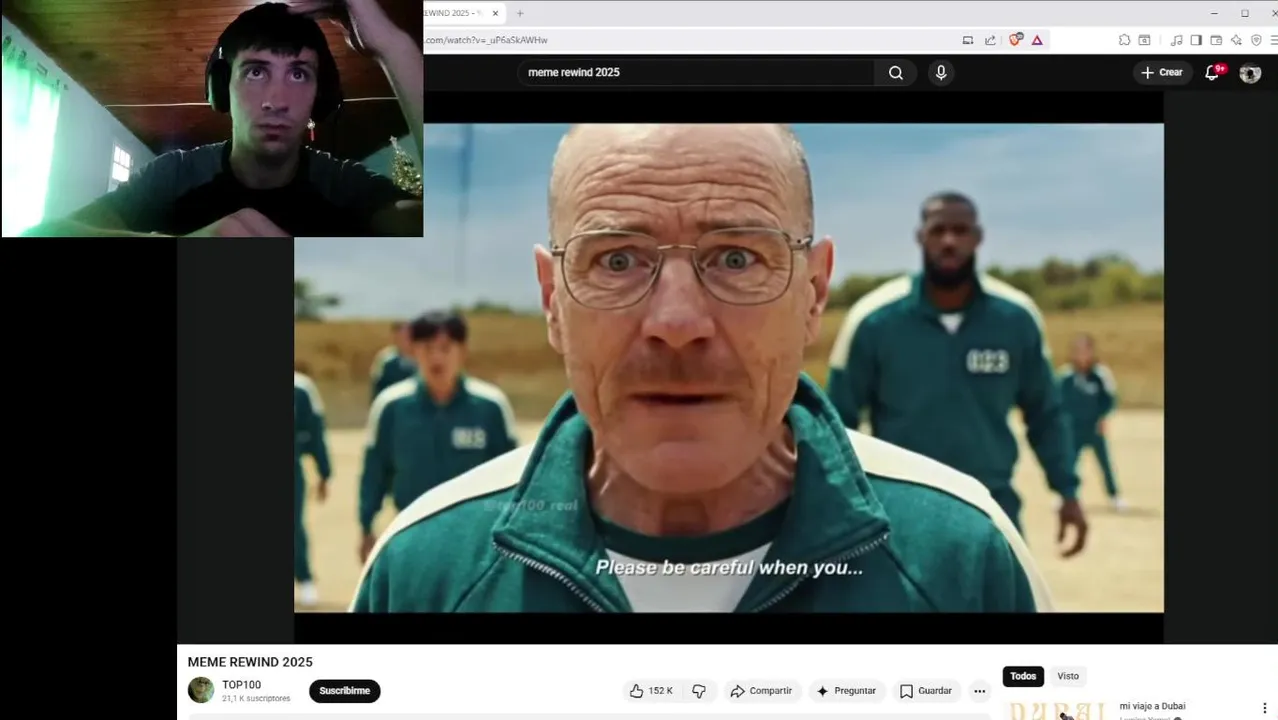1278x720 pixels.
Task: Open the YouTube account avatar menu
Action: (x=1250, y=73)
